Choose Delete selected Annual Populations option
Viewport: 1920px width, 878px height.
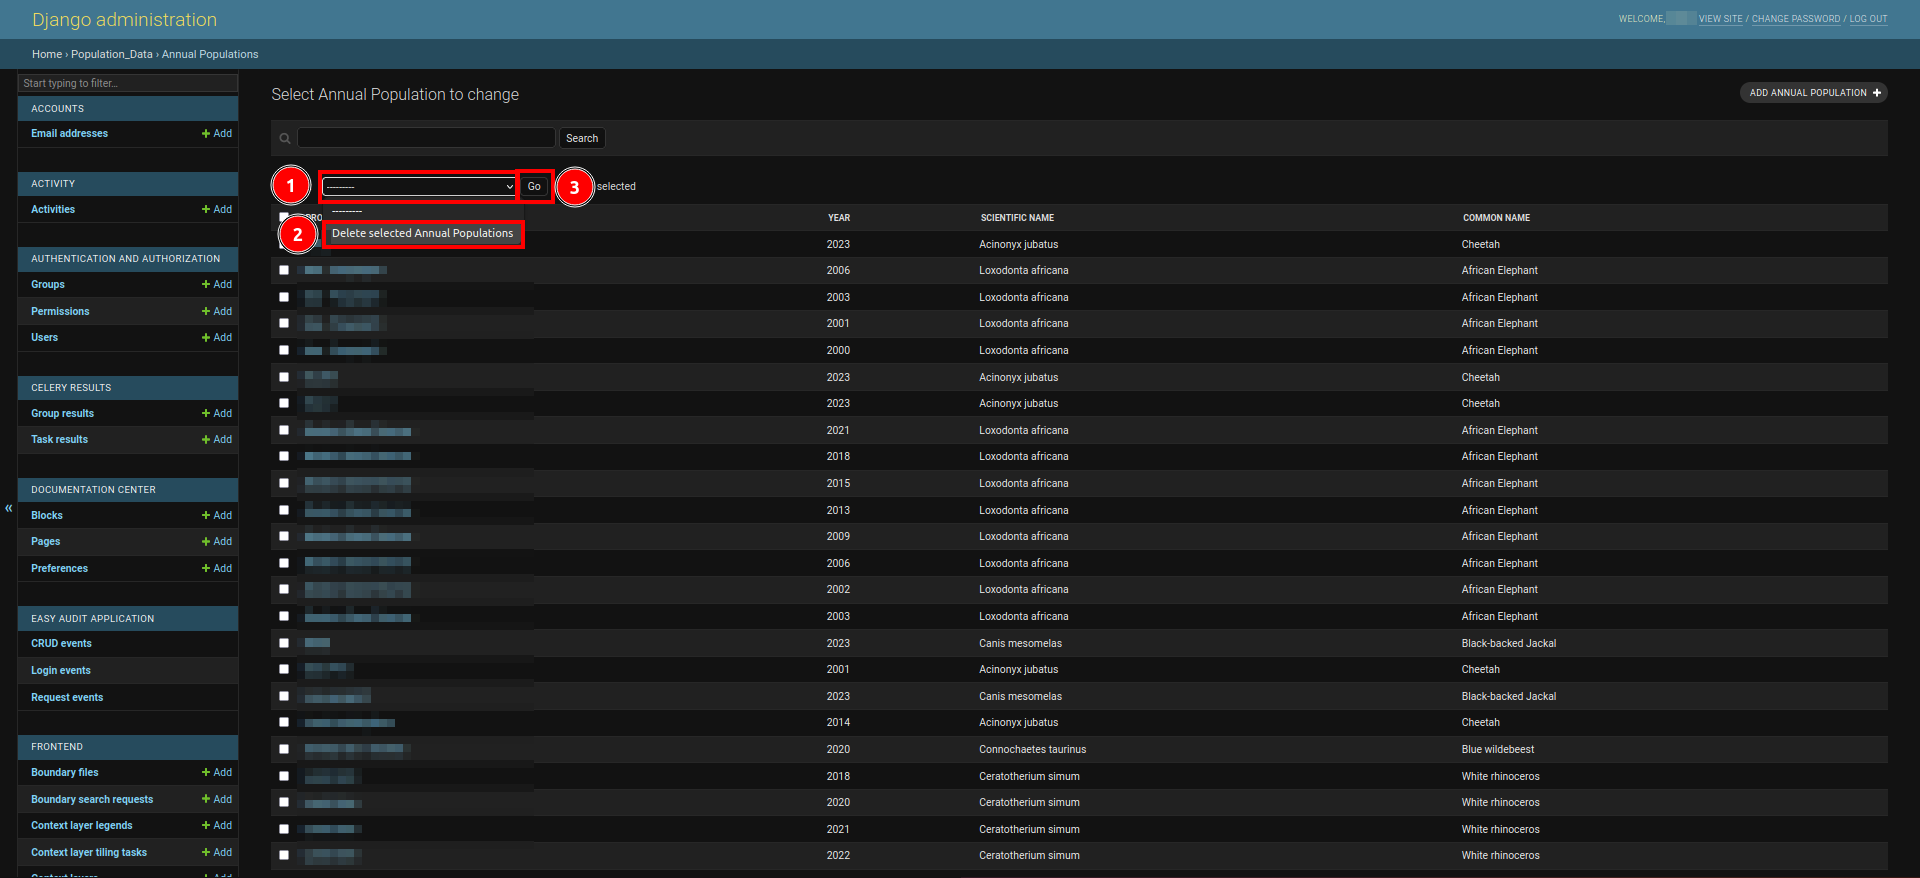pyautogui.click(x=422, y=233)
